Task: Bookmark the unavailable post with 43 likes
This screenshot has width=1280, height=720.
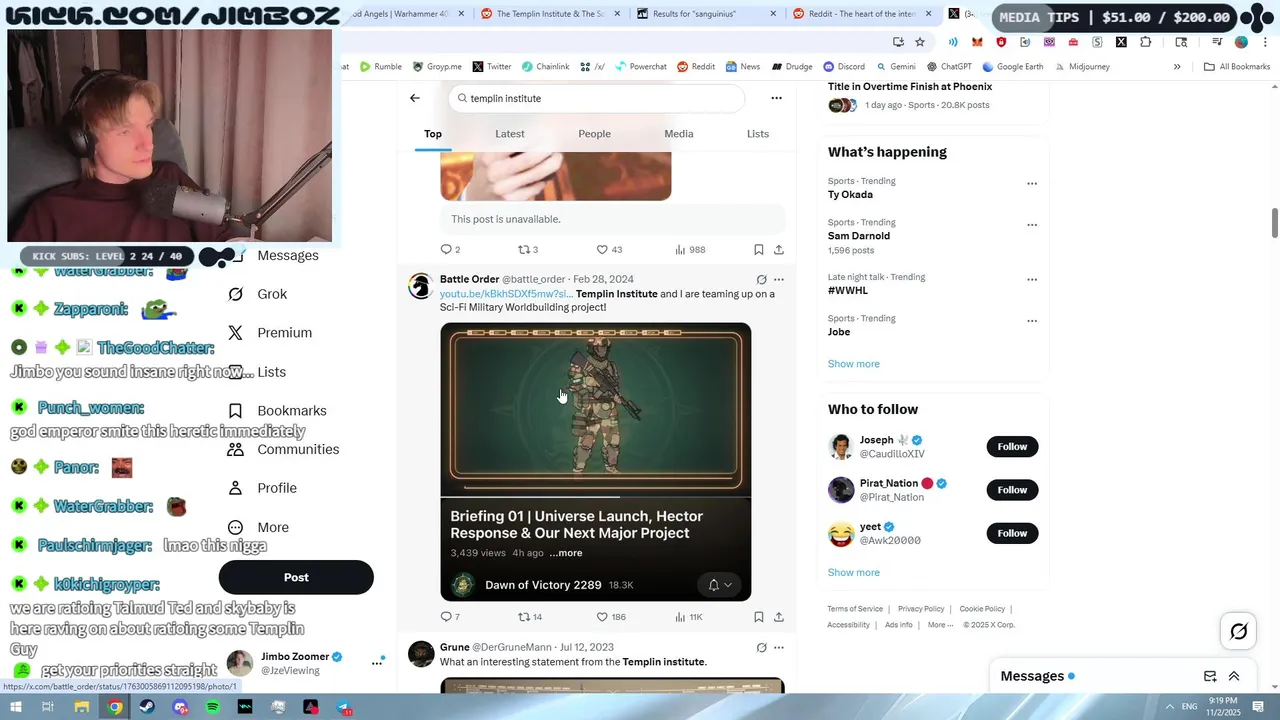Action: pos(758,249)
